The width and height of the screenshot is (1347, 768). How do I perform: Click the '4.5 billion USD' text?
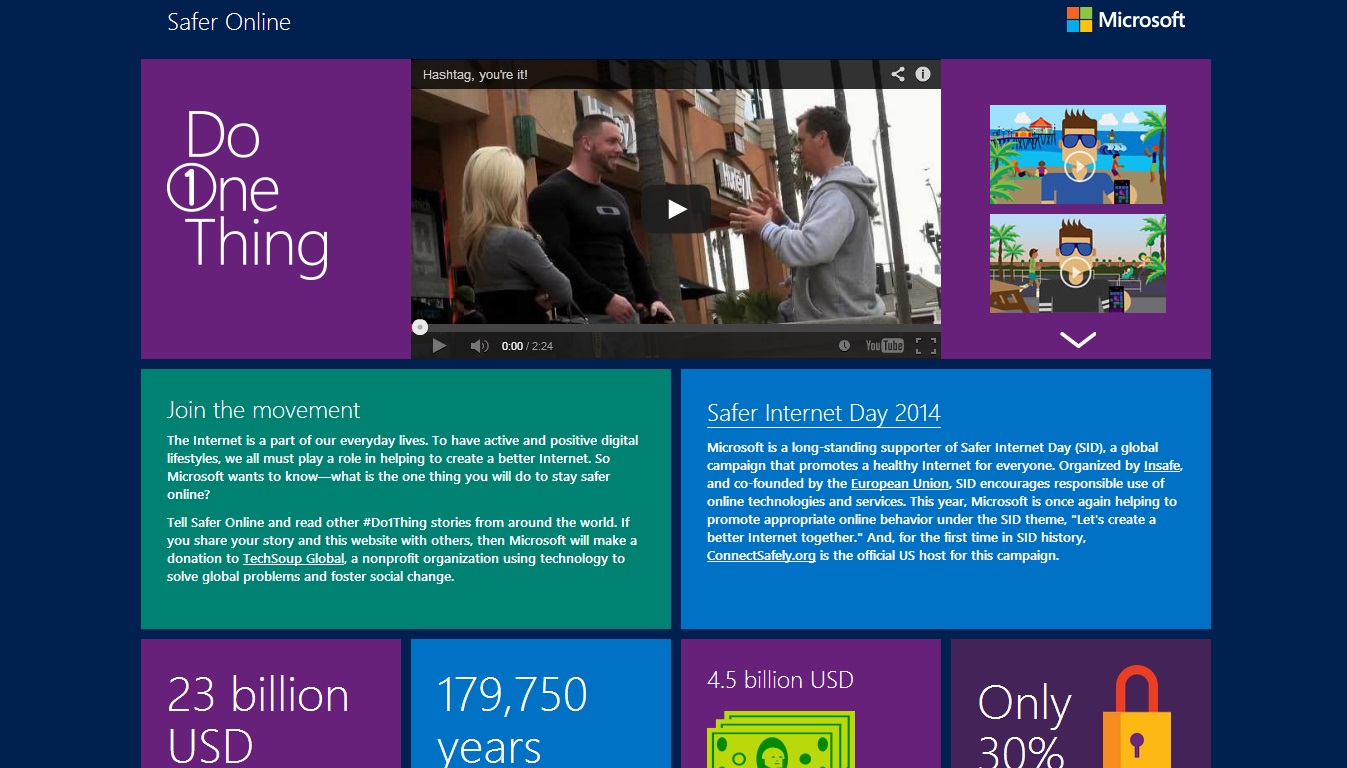coord(780,681)
